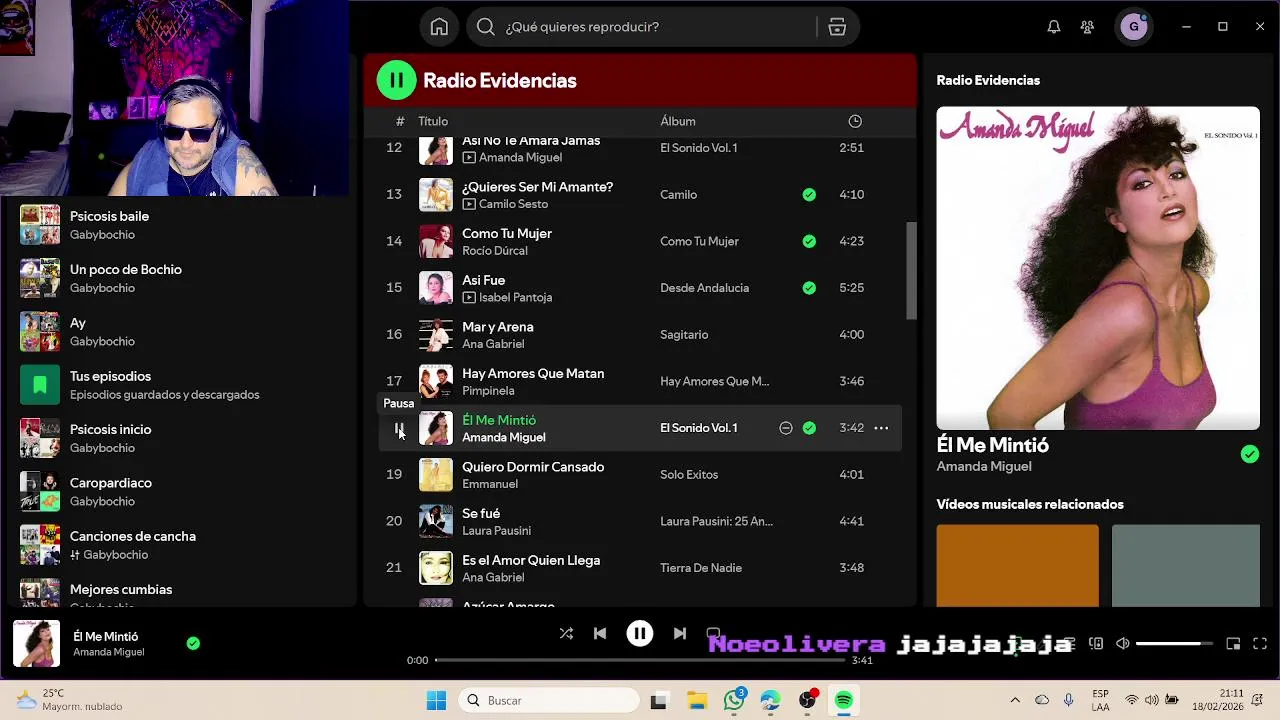This screenshot has width=1280, height=720.
Task: Open the now playing cover in the bottom bar
Action: [36, 644]
